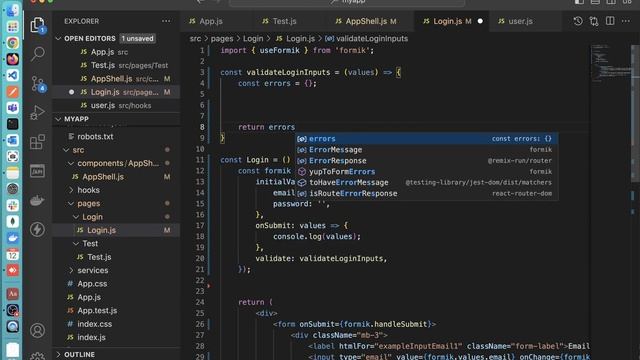Expand the services folder
Screen dimensions: 640x360
pyautogui.click(x=71, y=271)
